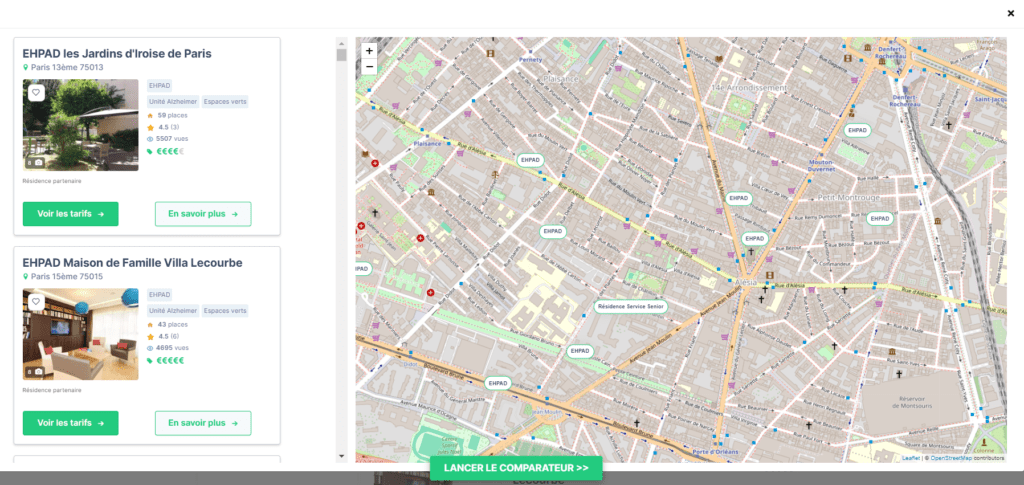Close the map overlay with the X
Image resolution: width=1024 pixels, height=485 pixels.
click(1010, 13)
